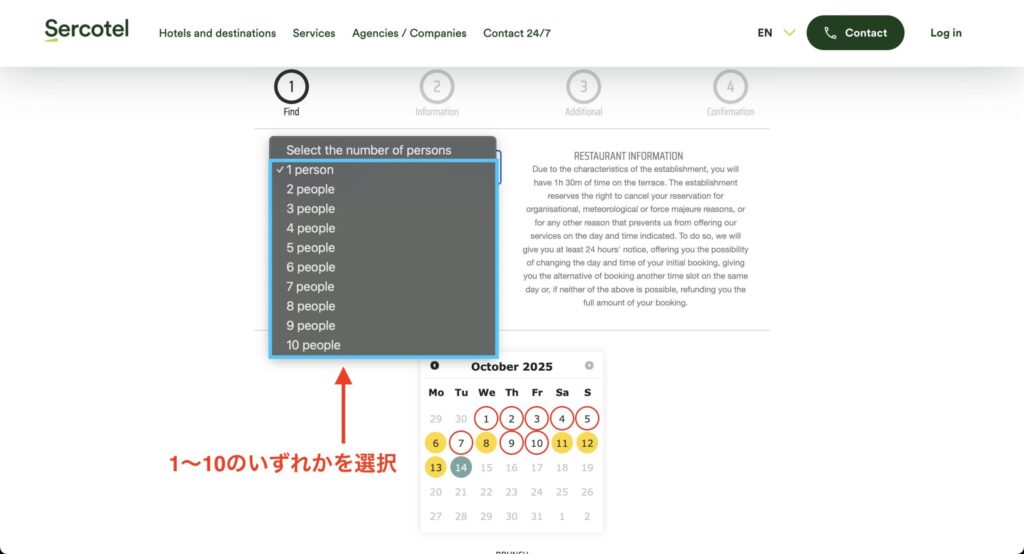
Task: Click the Log in link
Action: (945, 33)
